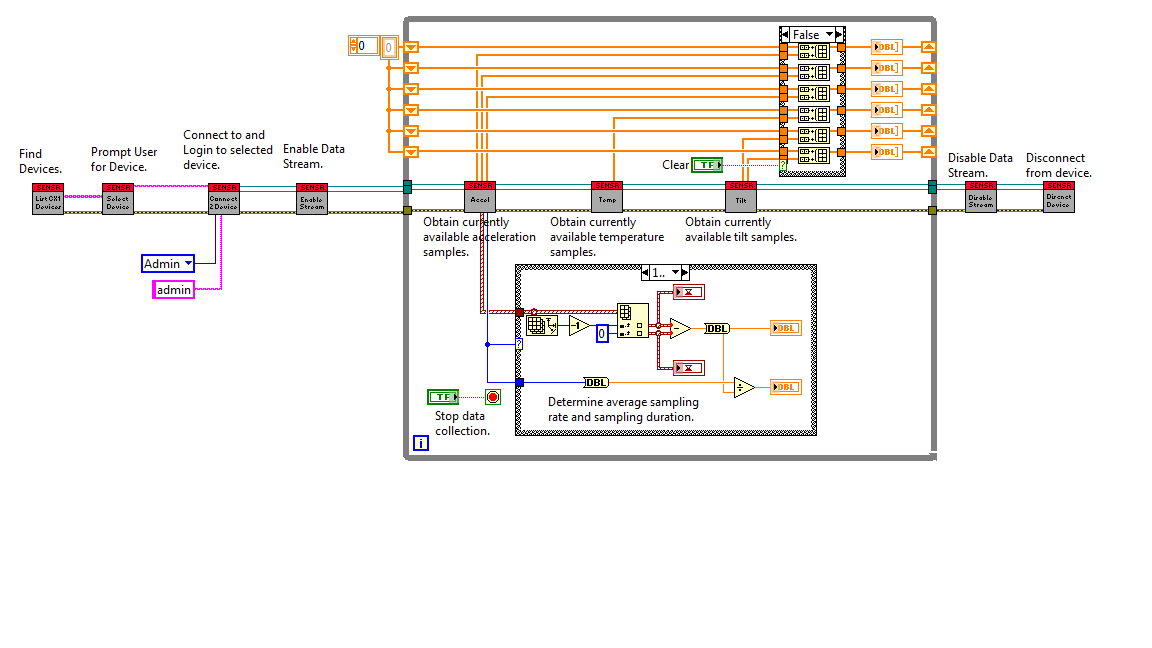
Task: Click the Connect 2 Device VI node
Action: tap(224, 198)
